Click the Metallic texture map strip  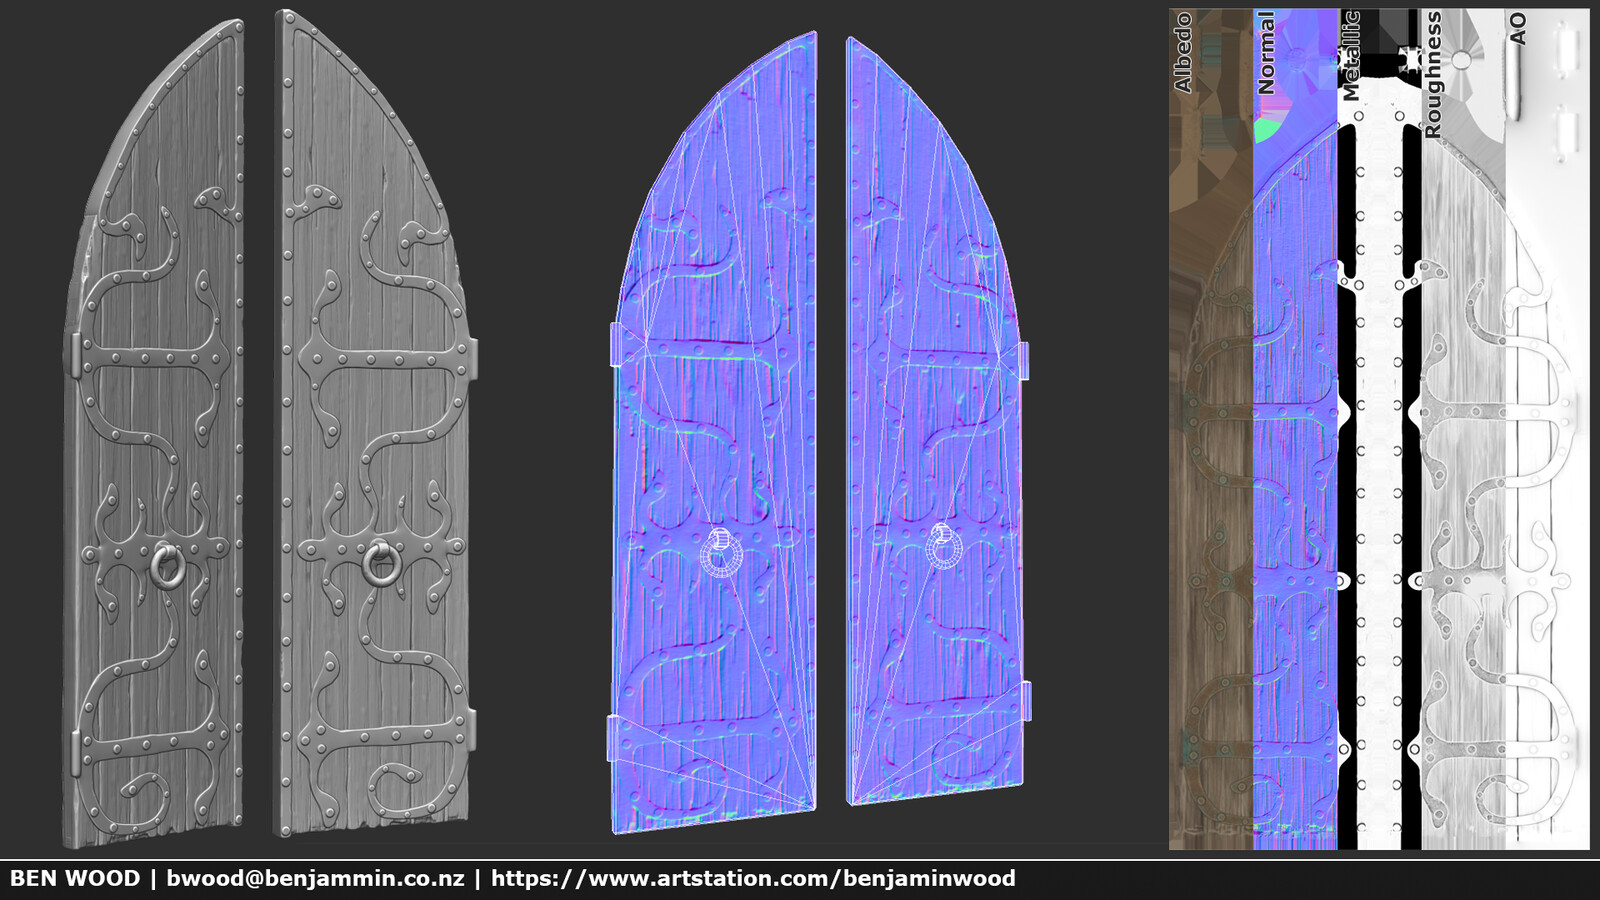1379,430
